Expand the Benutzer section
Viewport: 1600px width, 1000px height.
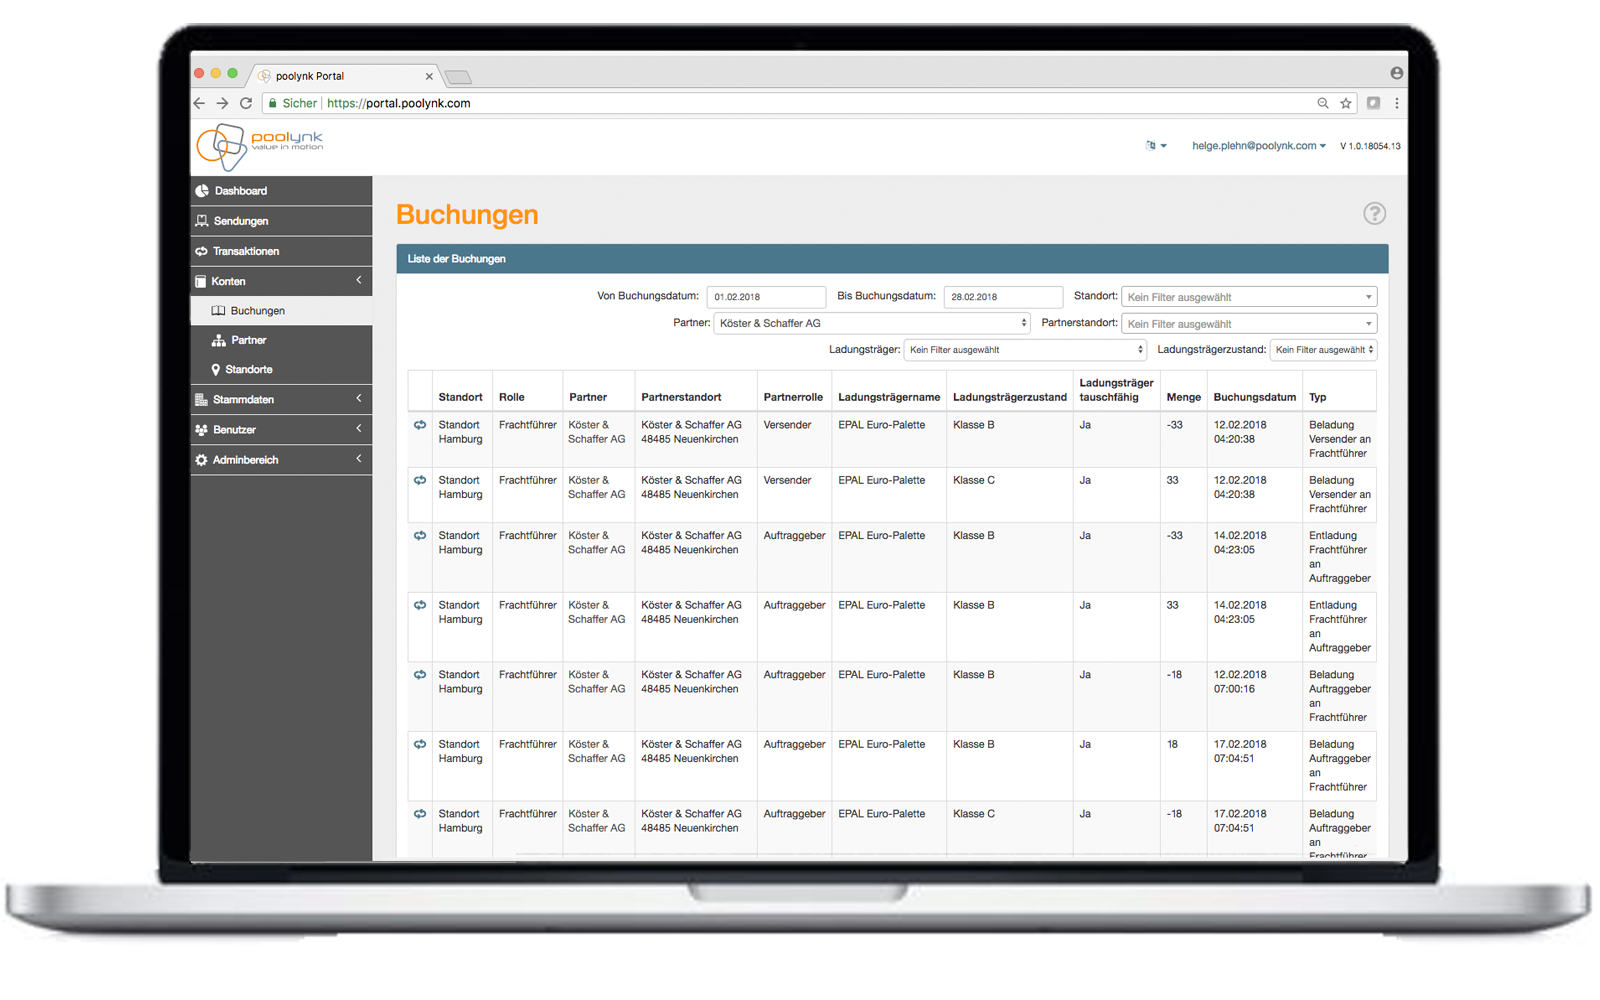coord(281,429)
